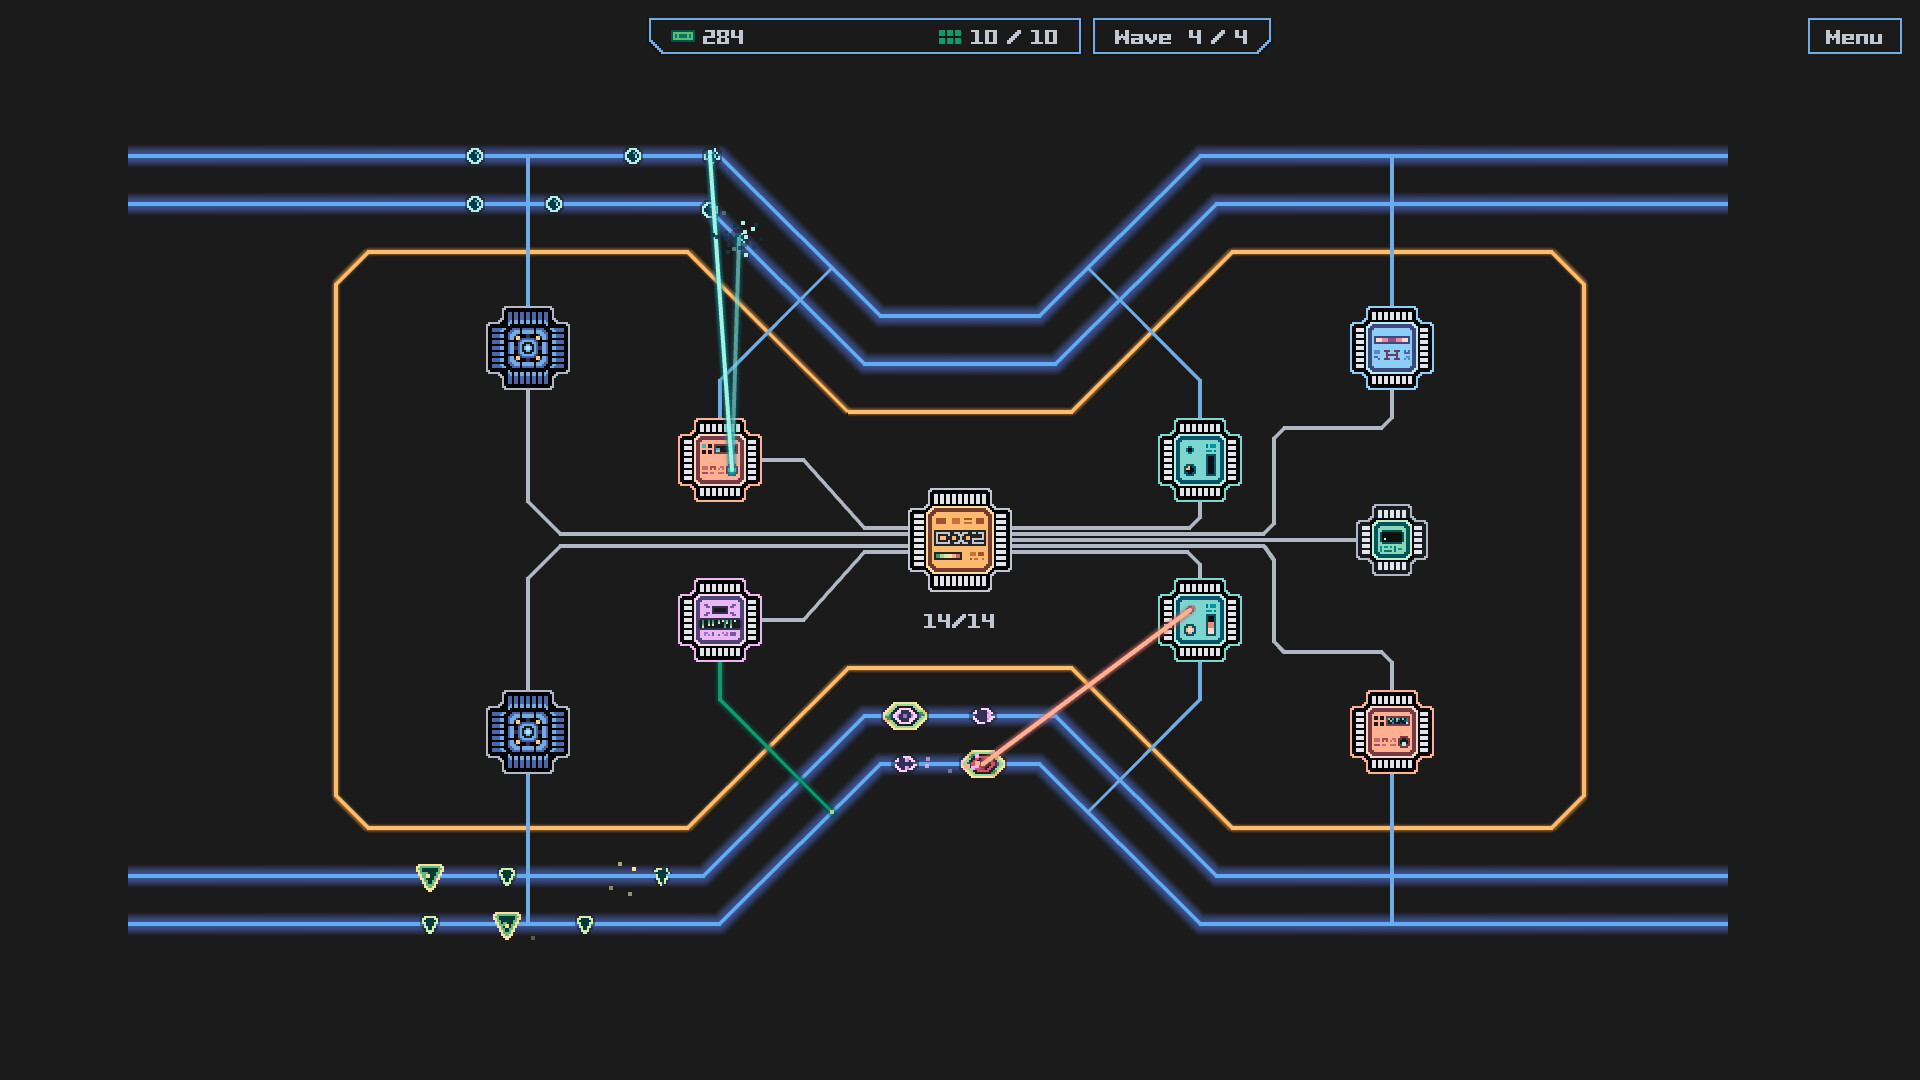Click the 284 credits counter
1920x1080 pixels.
coord(722,37)
